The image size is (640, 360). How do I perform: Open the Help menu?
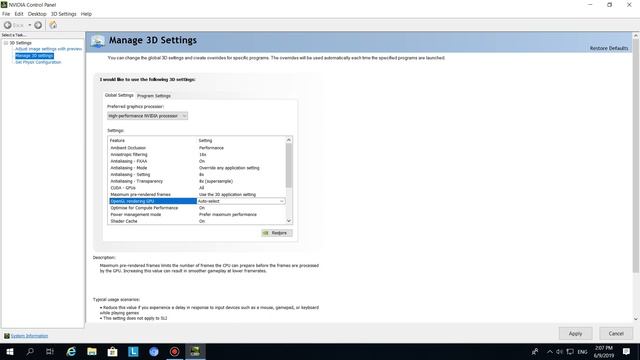(x=86, y=14)
